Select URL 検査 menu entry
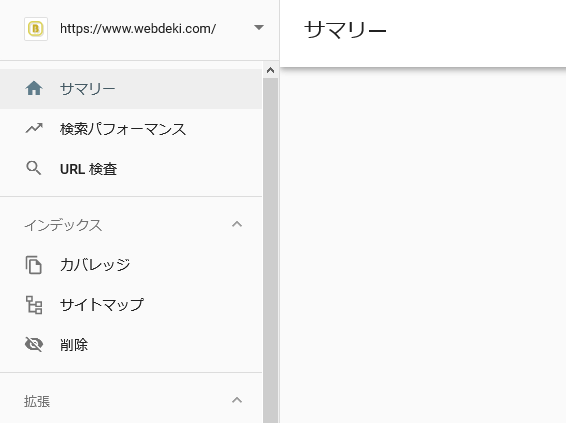Screen dimensions: 566x423 click(131, 169)
